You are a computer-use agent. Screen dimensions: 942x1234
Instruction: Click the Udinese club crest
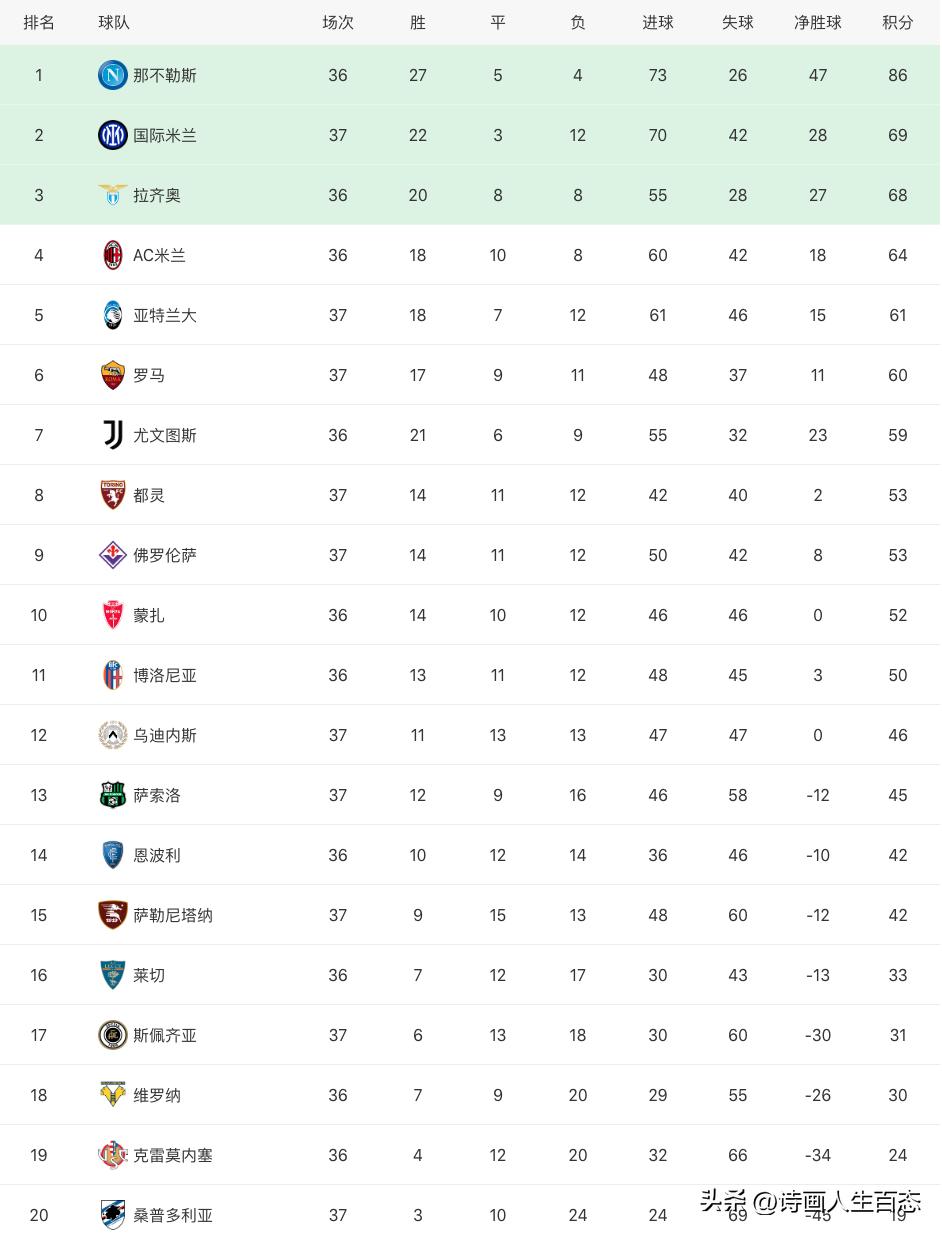point(112,735)
